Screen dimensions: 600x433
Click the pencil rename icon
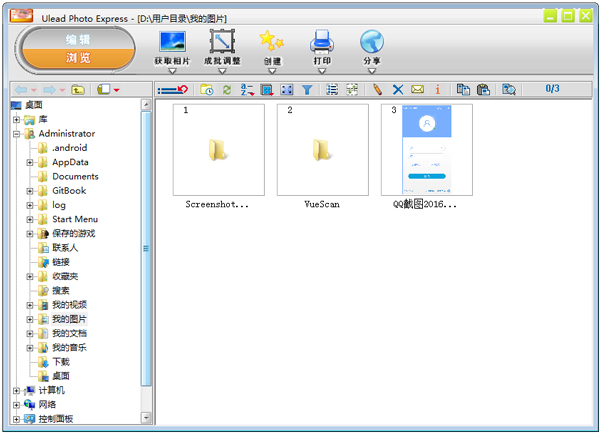(x=377, y=90)
